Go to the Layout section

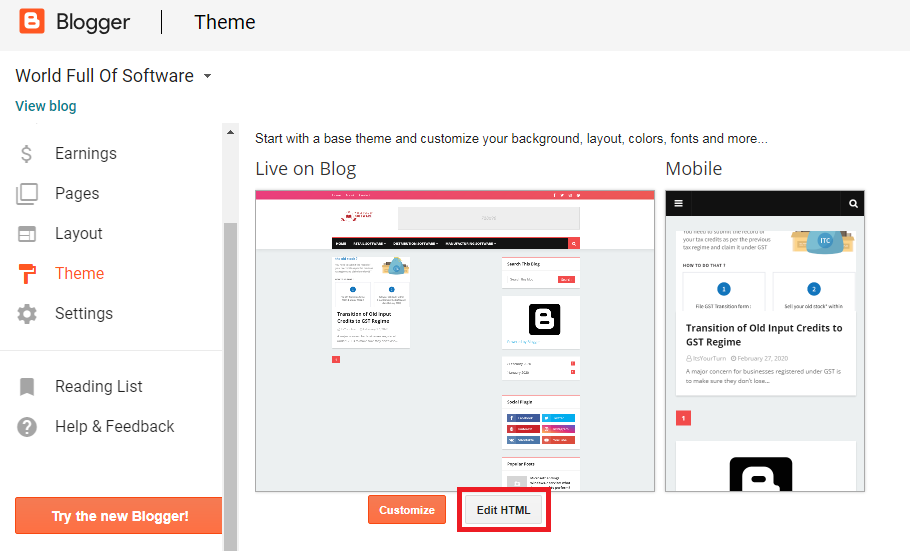tap(78, 233)
